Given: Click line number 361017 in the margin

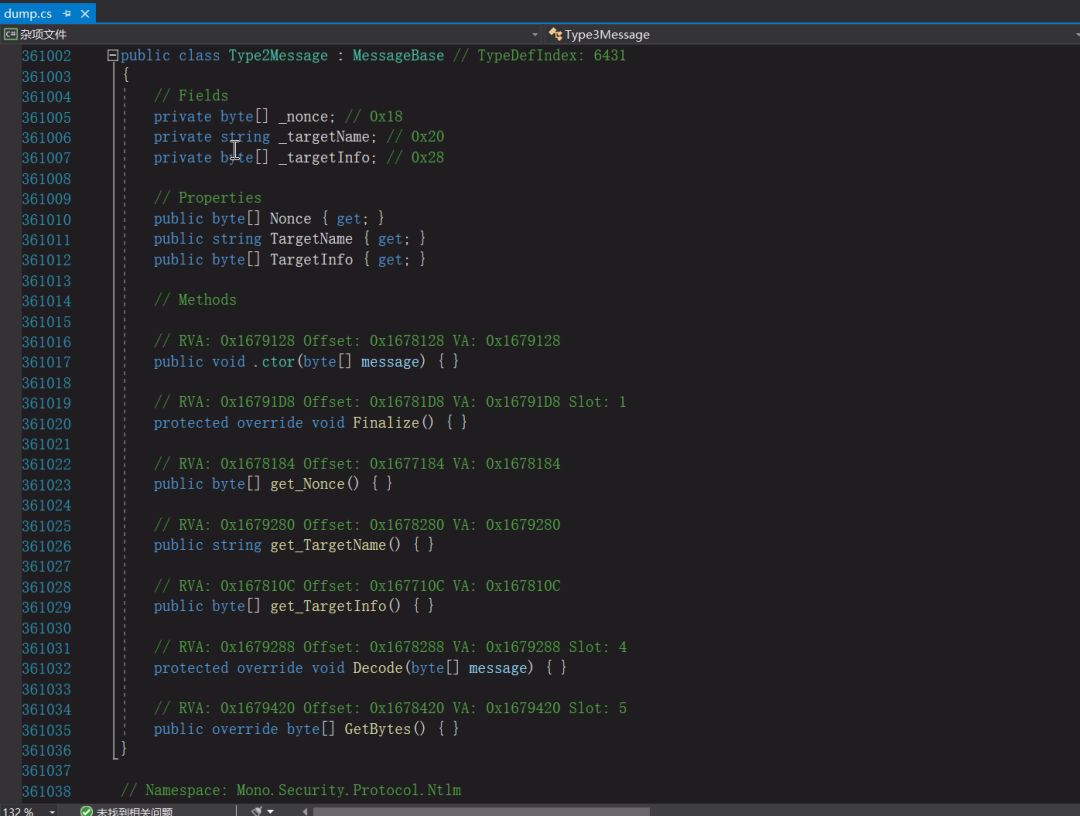Looking at the screenshot, I should (46, 362).
